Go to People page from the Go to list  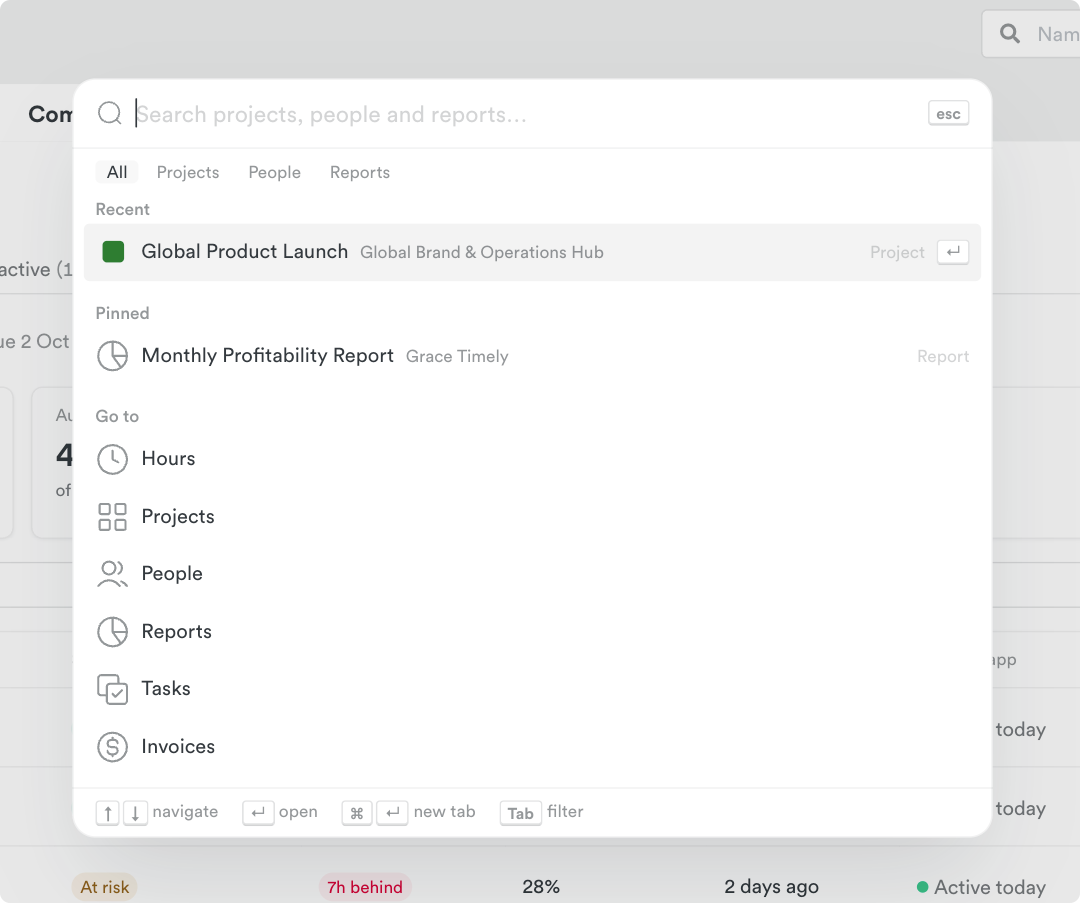tap(532, 574)
